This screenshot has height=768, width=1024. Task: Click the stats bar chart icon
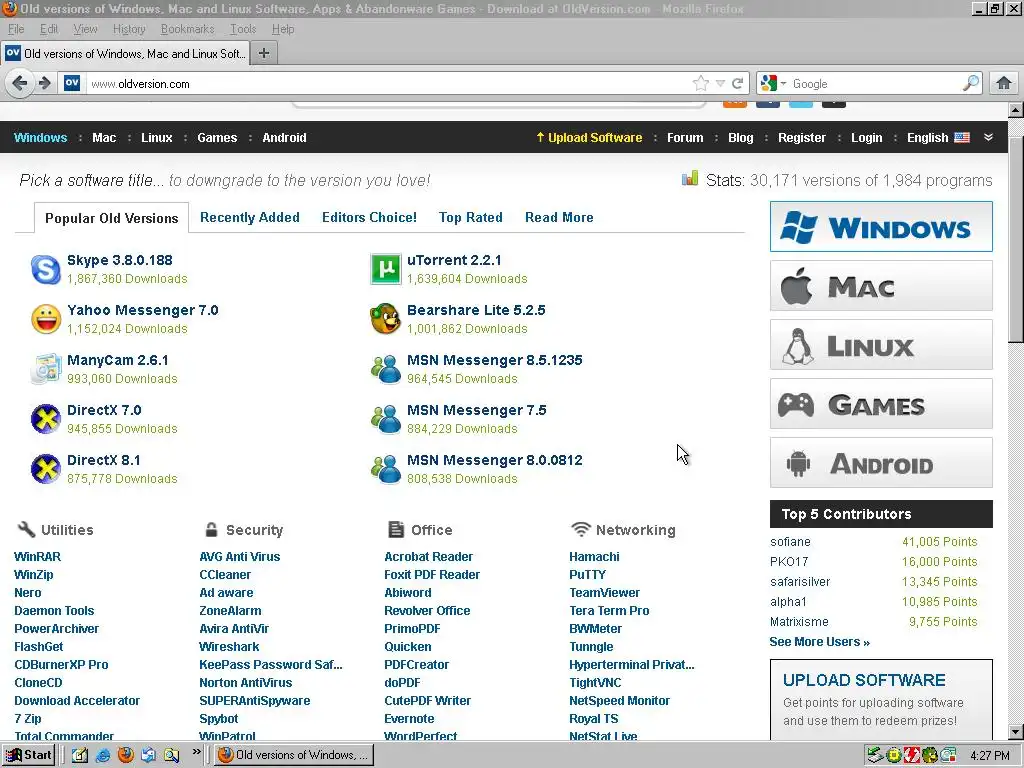click(690, 179)
